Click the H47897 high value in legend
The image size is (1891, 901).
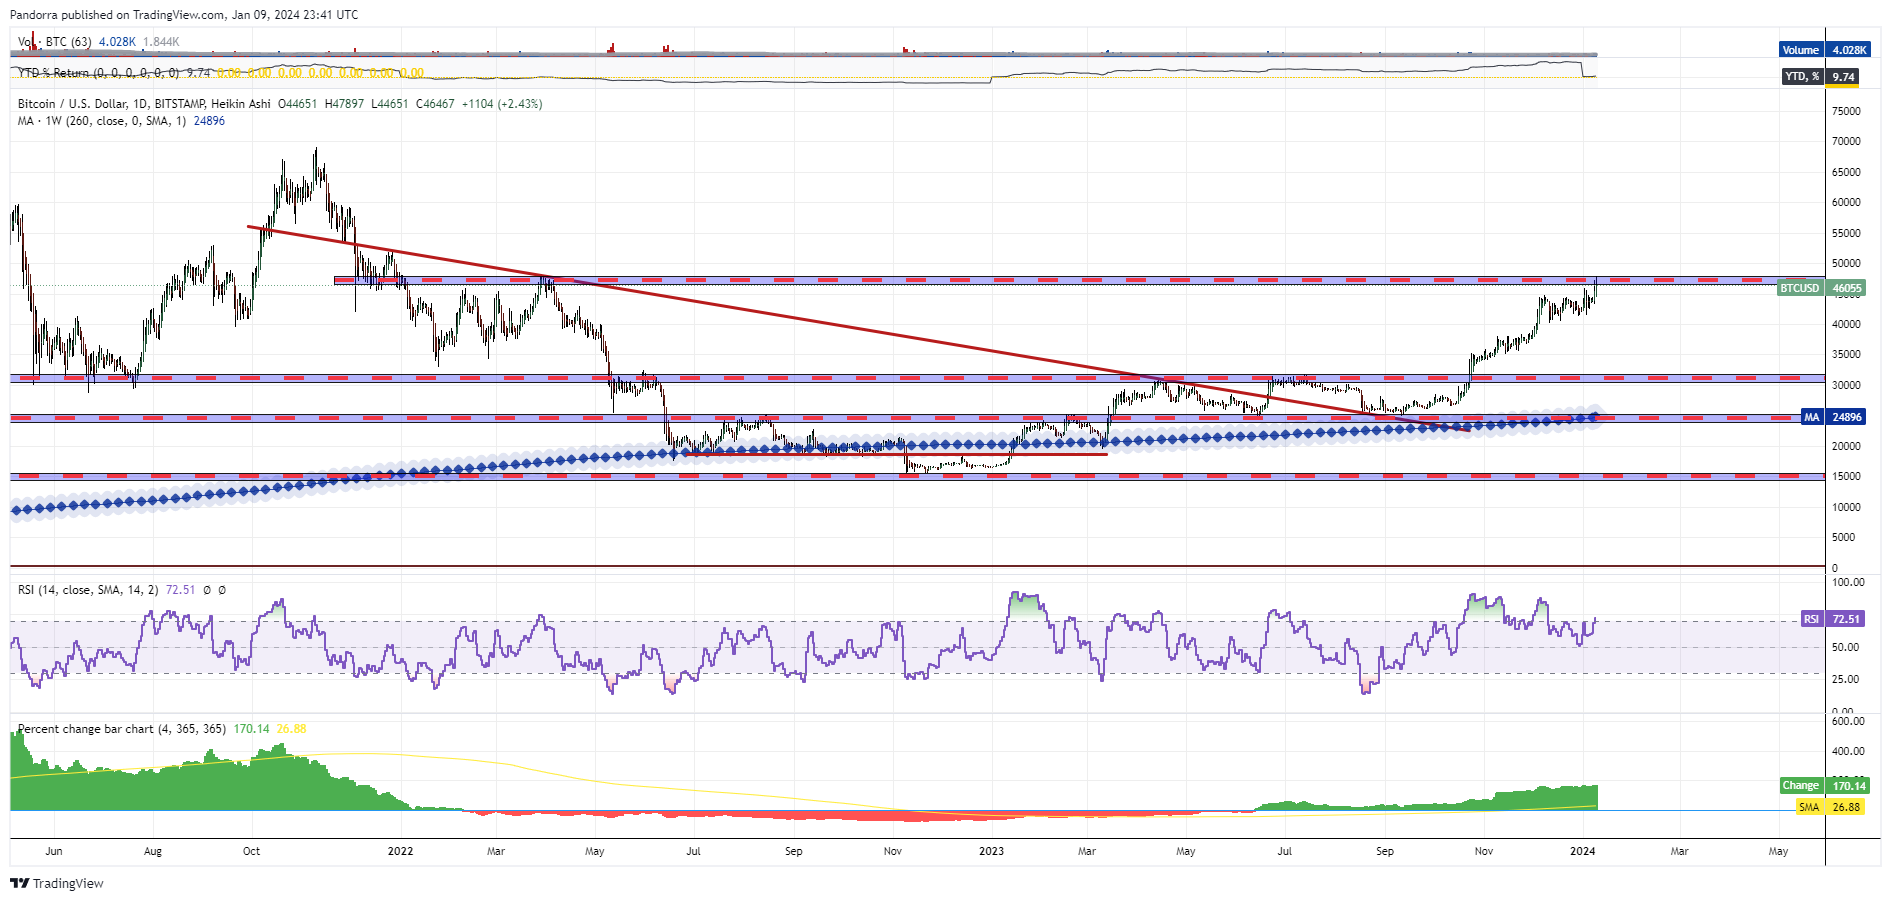[x=344, y=104]
